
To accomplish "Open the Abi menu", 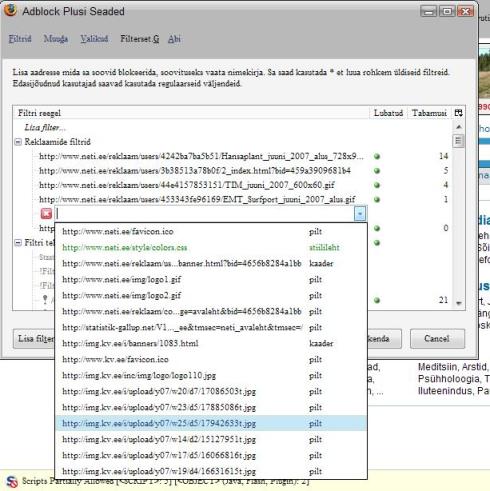I will 174,39.
